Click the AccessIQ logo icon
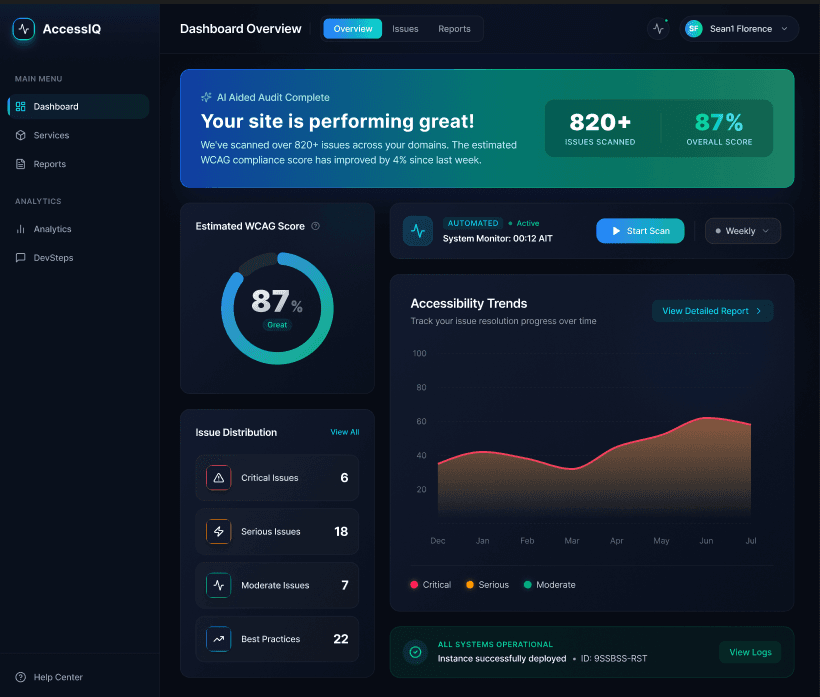 click(23, 29)
